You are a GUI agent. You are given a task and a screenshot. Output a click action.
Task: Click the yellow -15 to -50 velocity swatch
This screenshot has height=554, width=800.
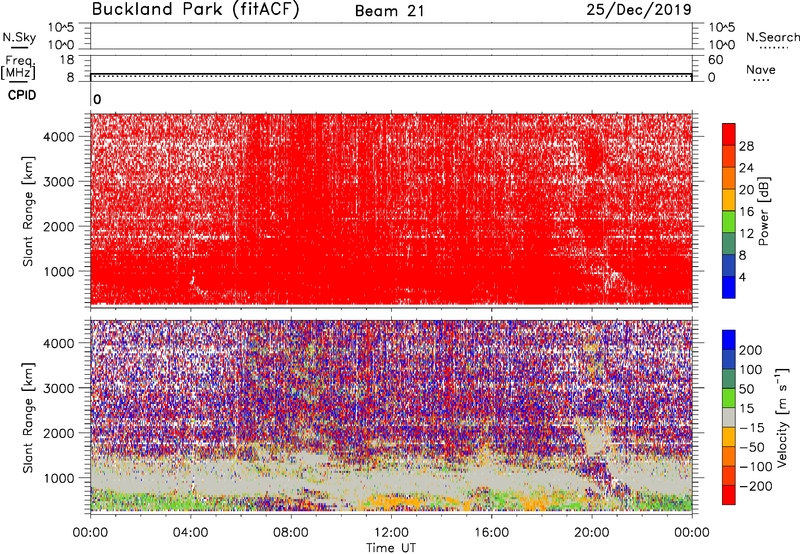point(729,437)
